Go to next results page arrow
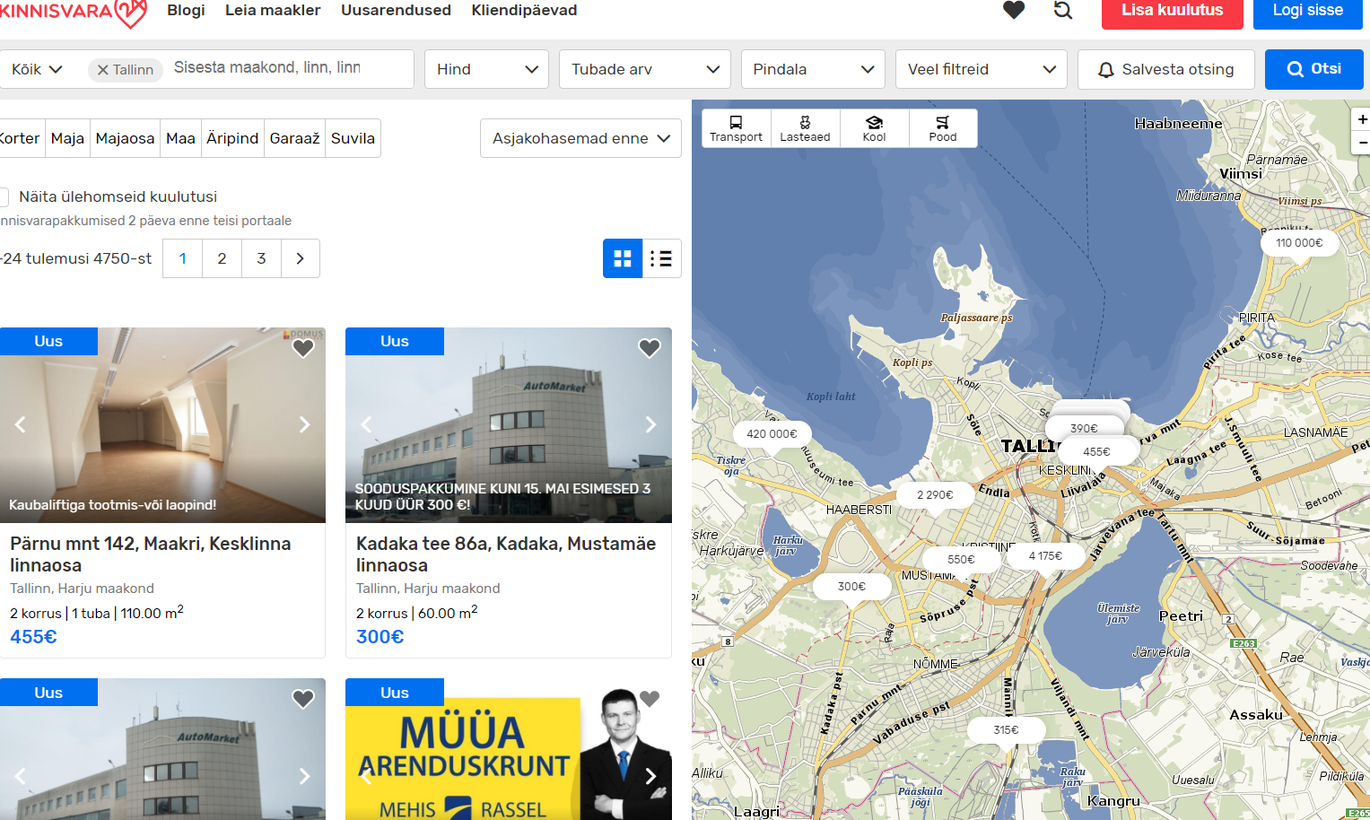Image resolution: width=1370 pixels, height=820 pixels. tap(300, 259)
